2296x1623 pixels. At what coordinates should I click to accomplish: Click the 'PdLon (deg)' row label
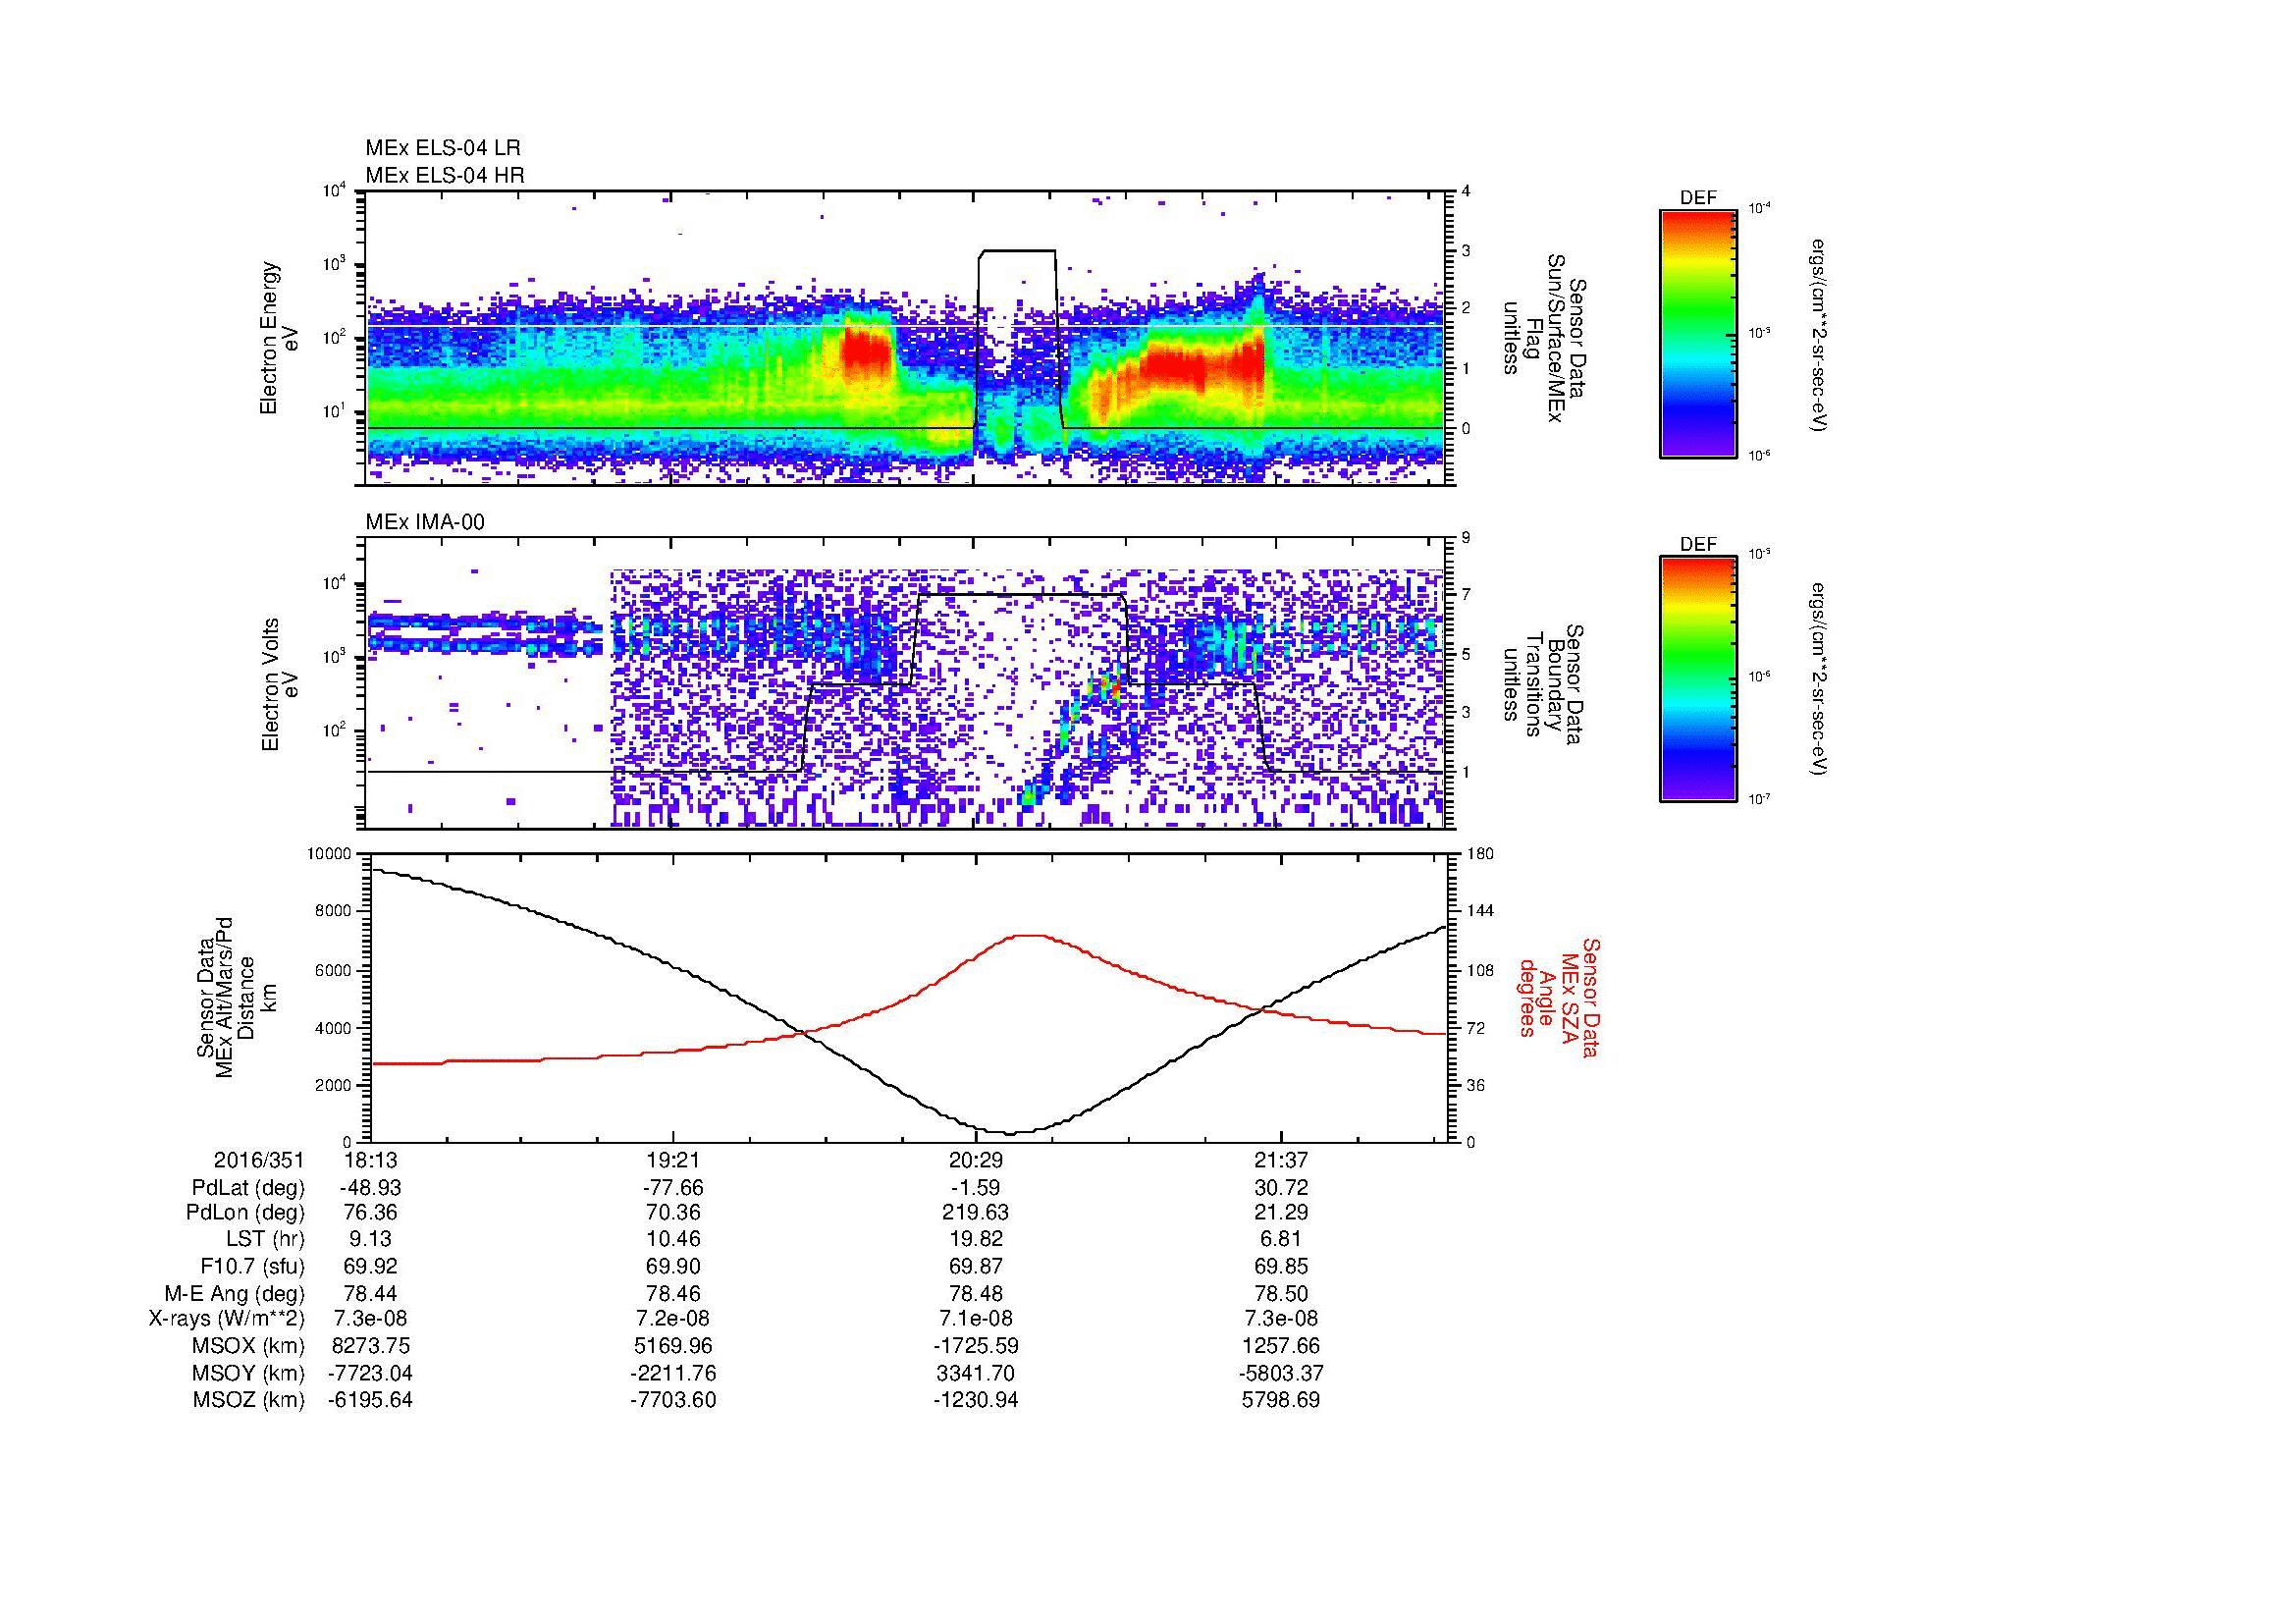[x=245, y=1213]
